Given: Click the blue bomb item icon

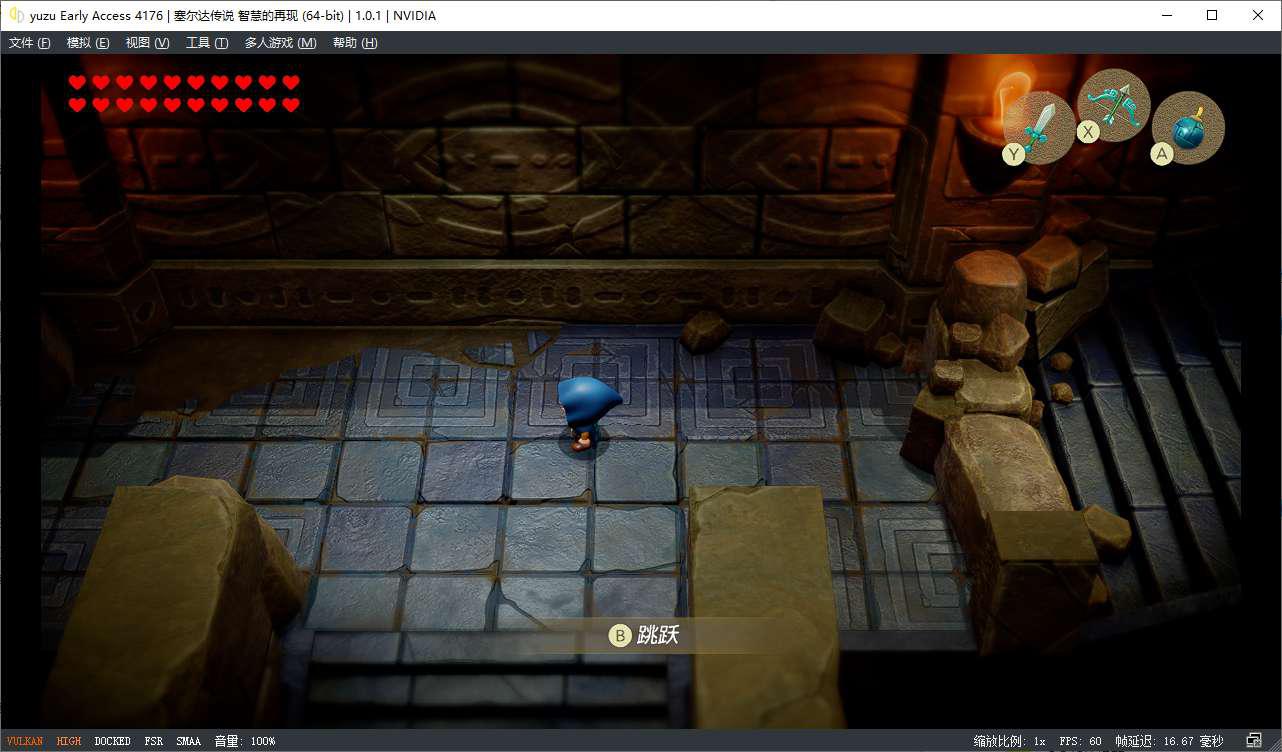Looking at the screenshot, I should click(1189, 128).
